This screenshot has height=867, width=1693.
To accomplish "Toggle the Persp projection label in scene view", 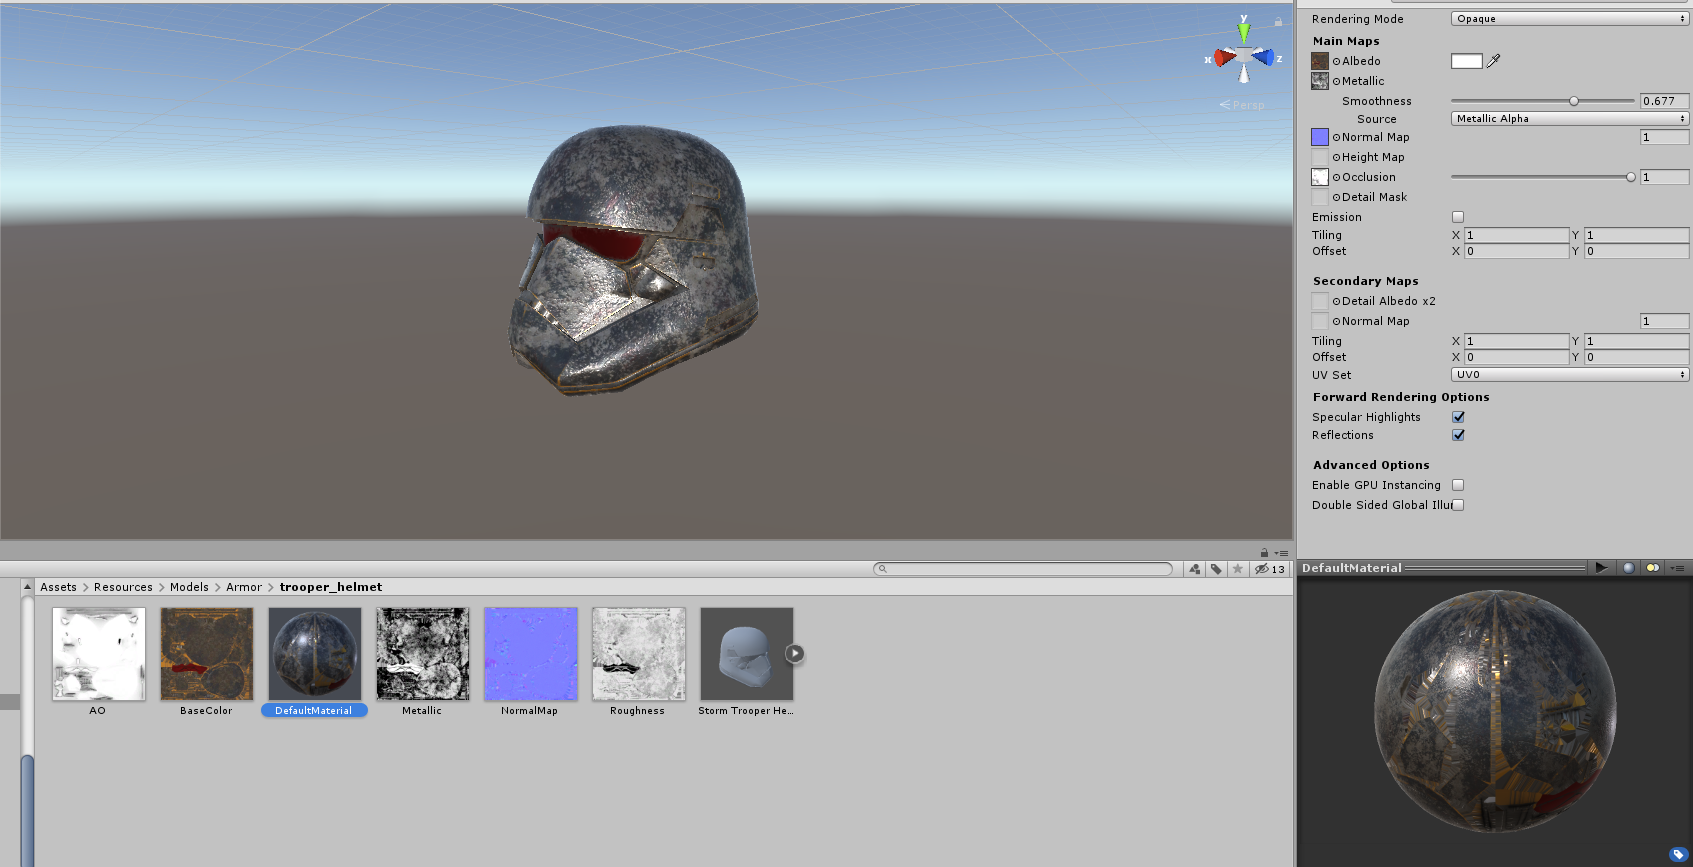I will point(1242,105).
